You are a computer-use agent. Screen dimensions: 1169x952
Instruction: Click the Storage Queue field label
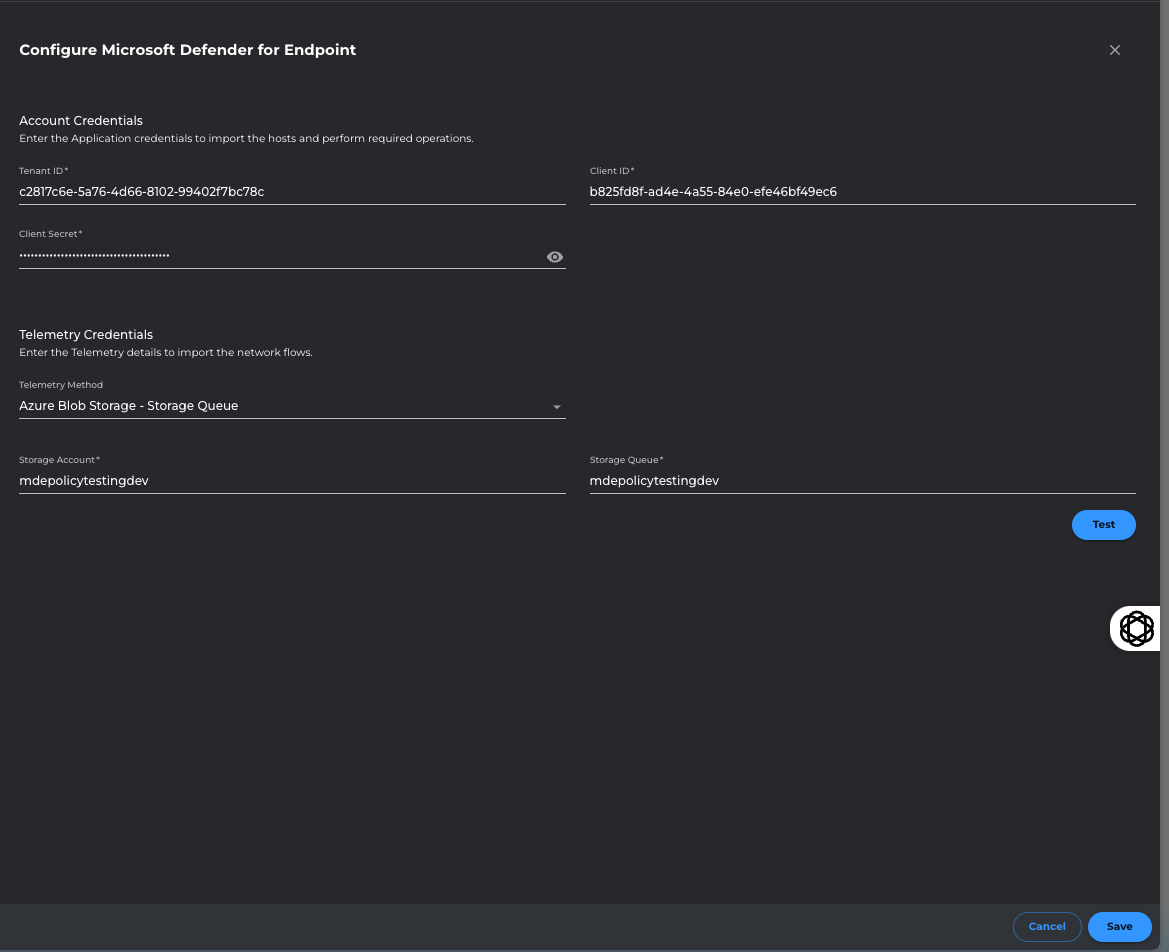coord(626,460)
